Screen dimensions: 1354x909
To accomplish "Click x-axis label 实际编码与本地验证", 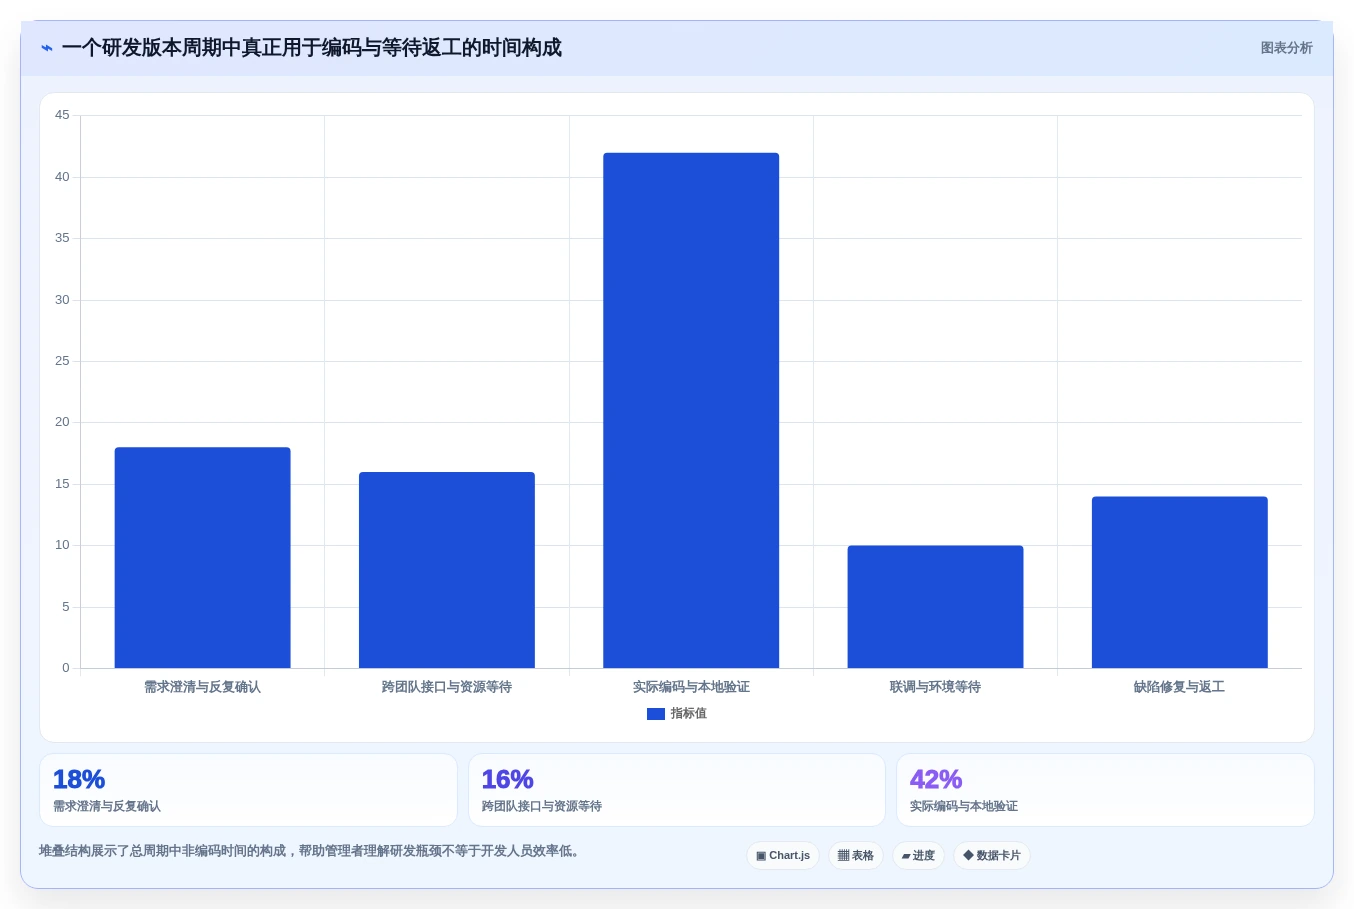I will click(691, 687).
